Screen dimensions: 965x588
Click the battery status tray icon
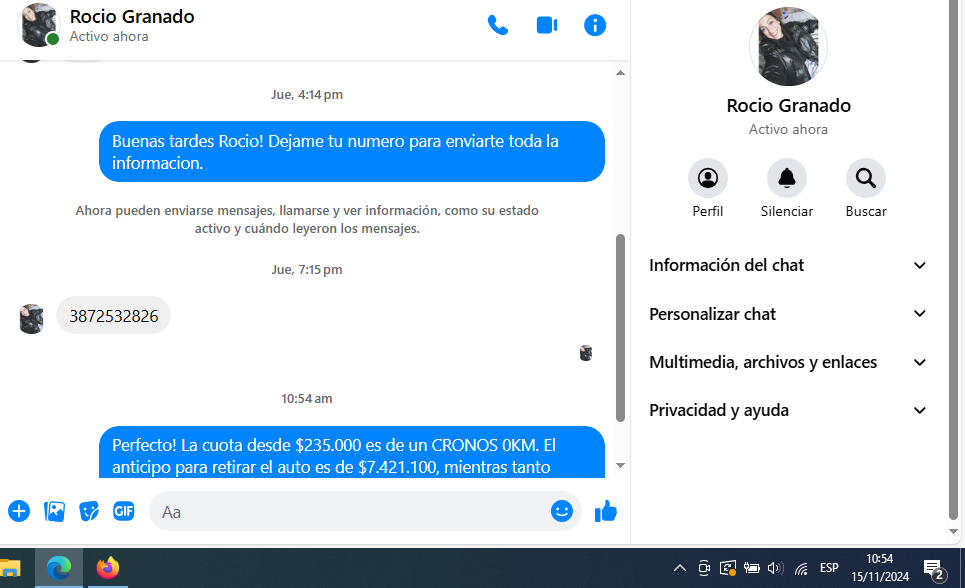click(751, 568)
